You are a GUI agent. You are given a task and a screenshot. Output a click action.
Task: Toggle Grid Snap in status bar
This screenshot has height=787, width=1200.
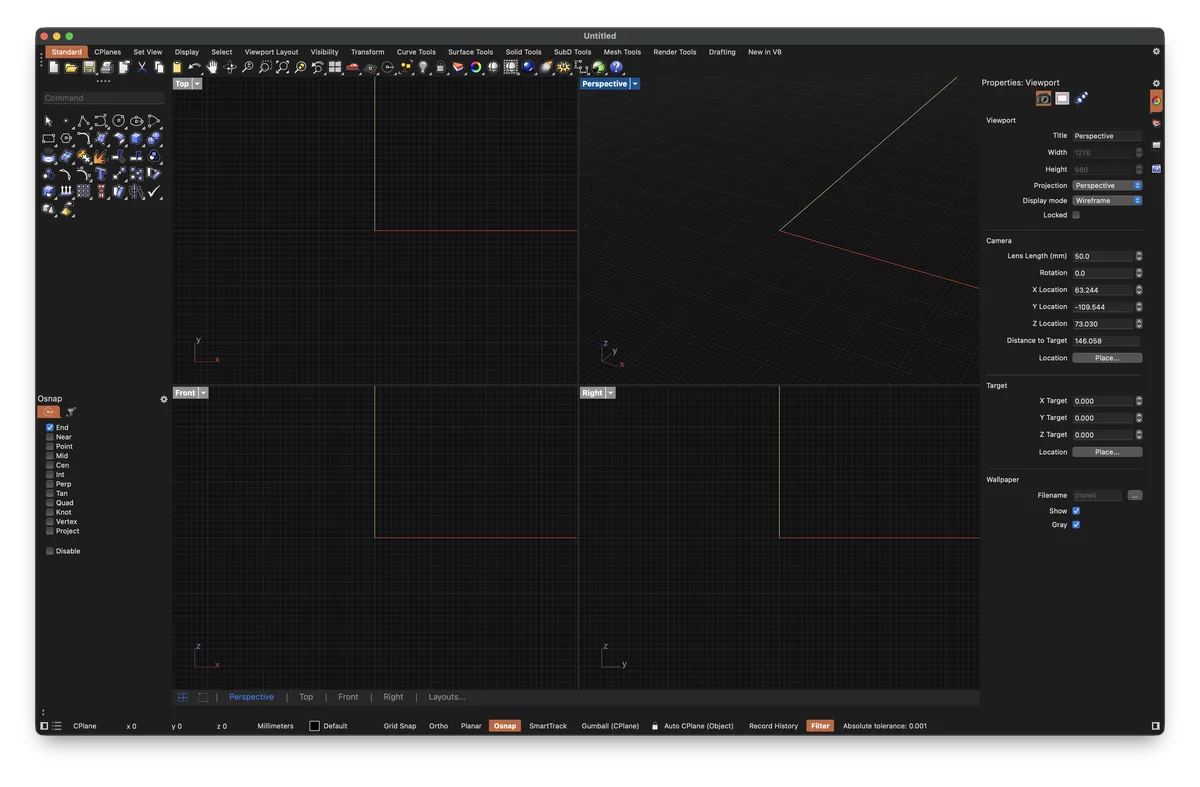[x=400, y=726]
